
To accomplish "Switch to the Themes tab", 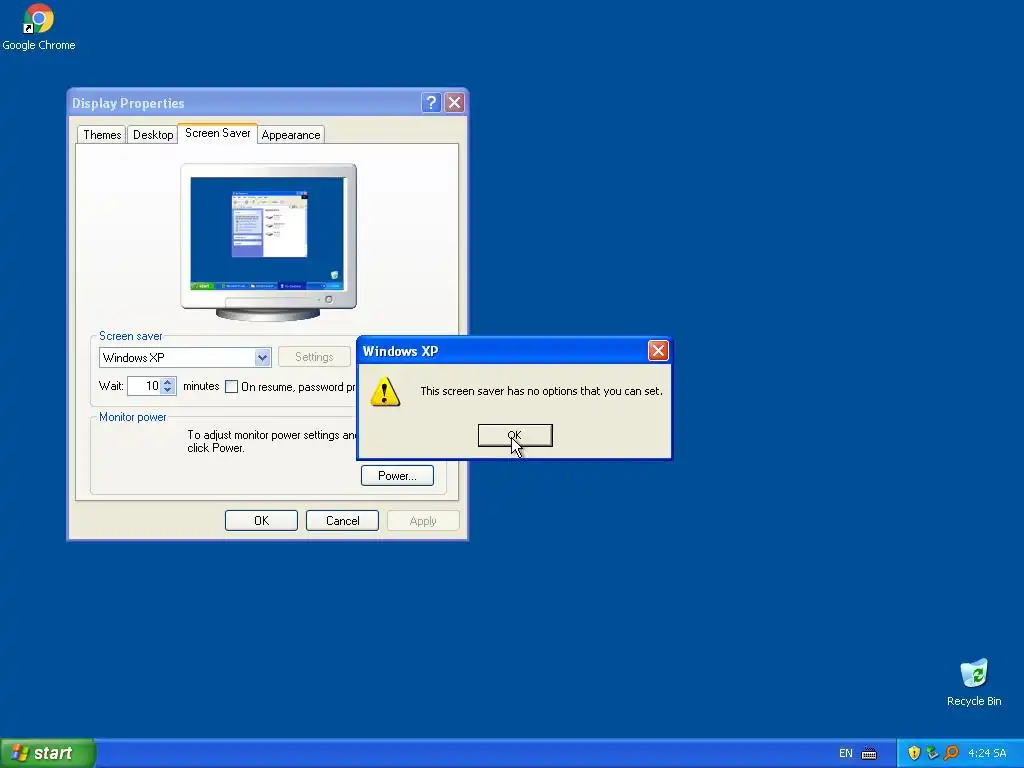I will (102, 135).
